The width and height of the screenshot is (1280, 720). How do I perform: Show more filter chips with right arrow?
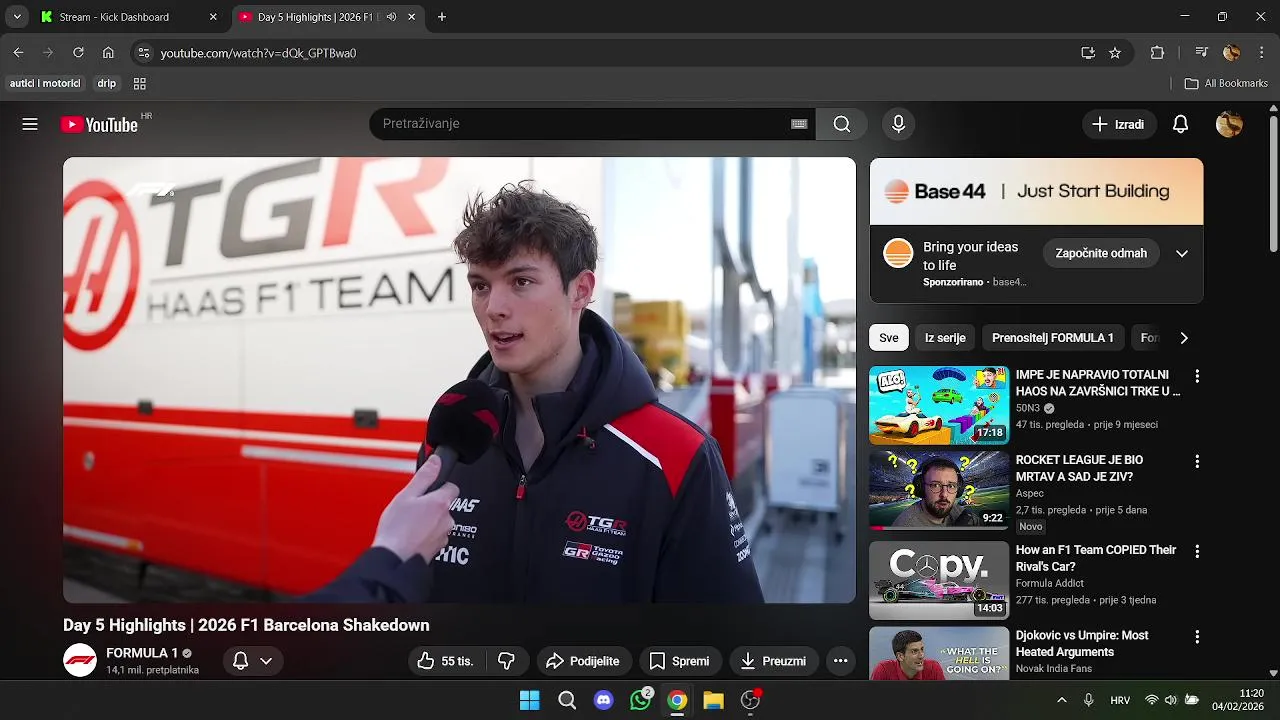coord(1183,338)
